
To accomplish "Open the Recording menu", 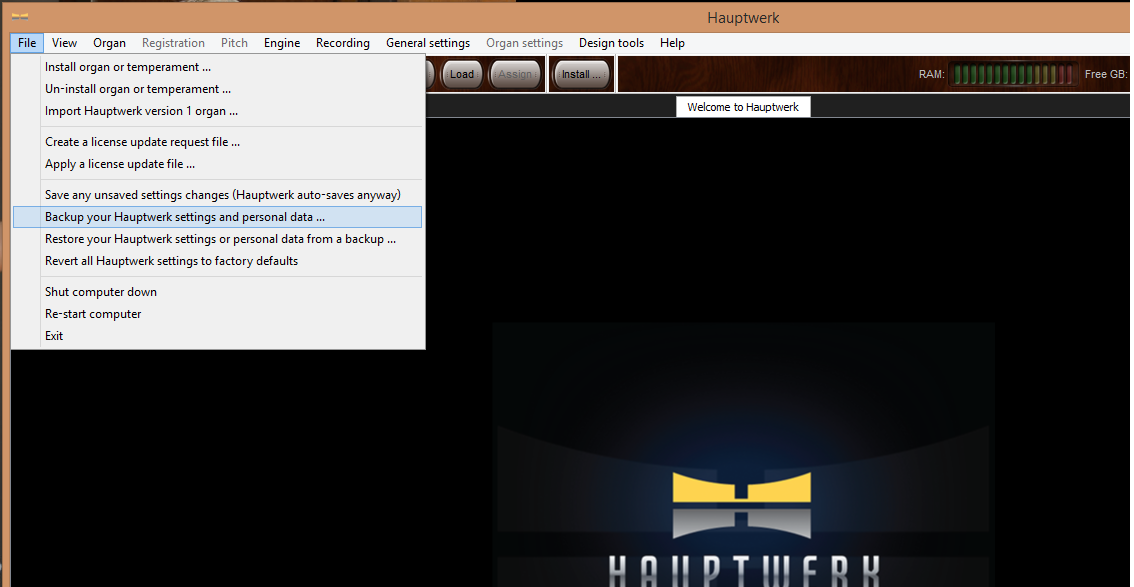I will coord(343,43).
